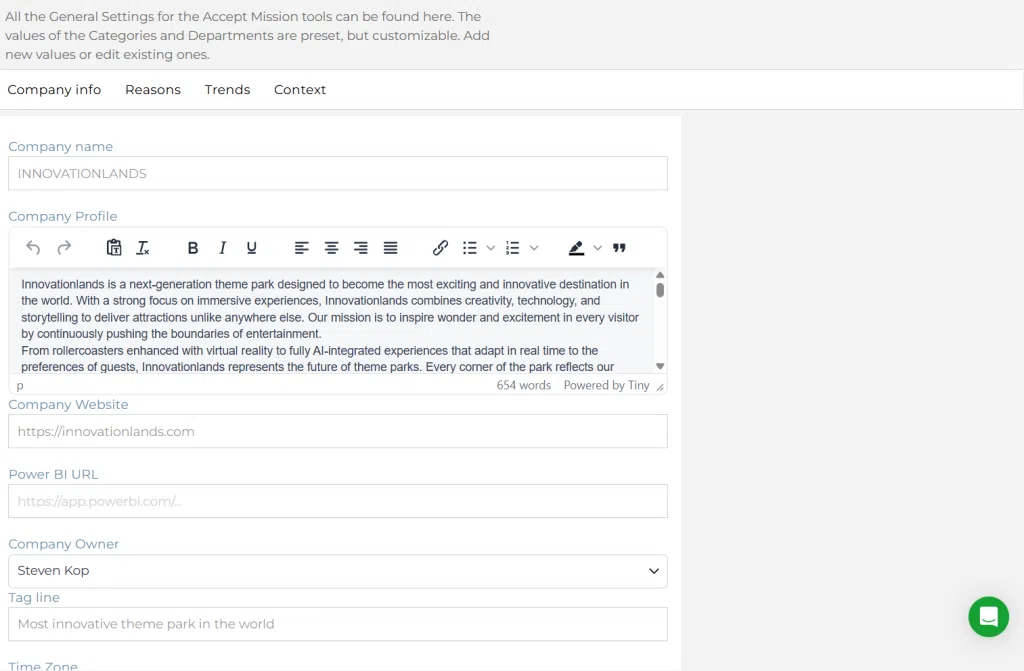Insert a blockquote
This screenshot has height=671, width=1024.
coord(619,248)
